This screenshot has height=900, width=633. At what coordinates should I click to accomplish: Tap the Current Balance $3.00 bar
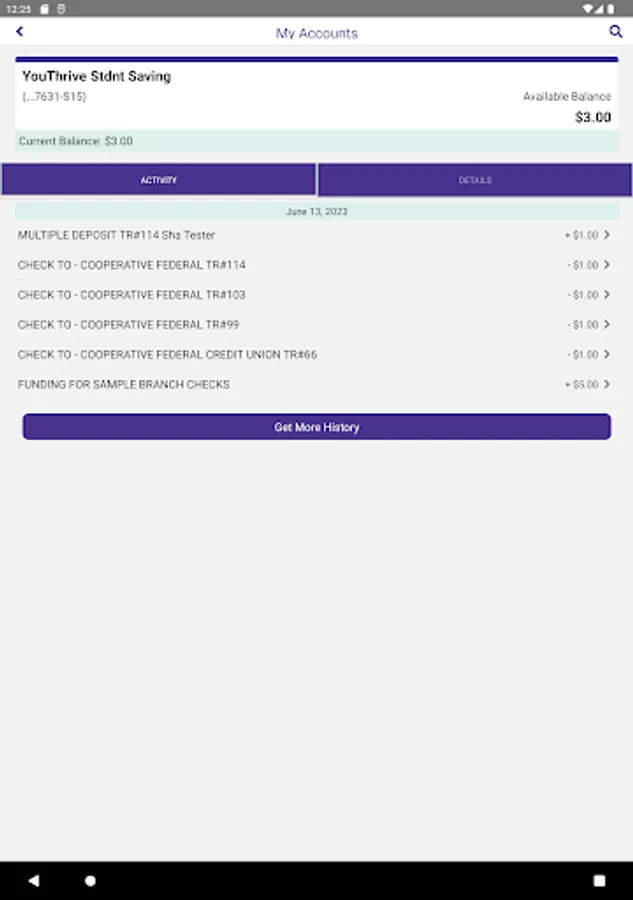point(317,141)
